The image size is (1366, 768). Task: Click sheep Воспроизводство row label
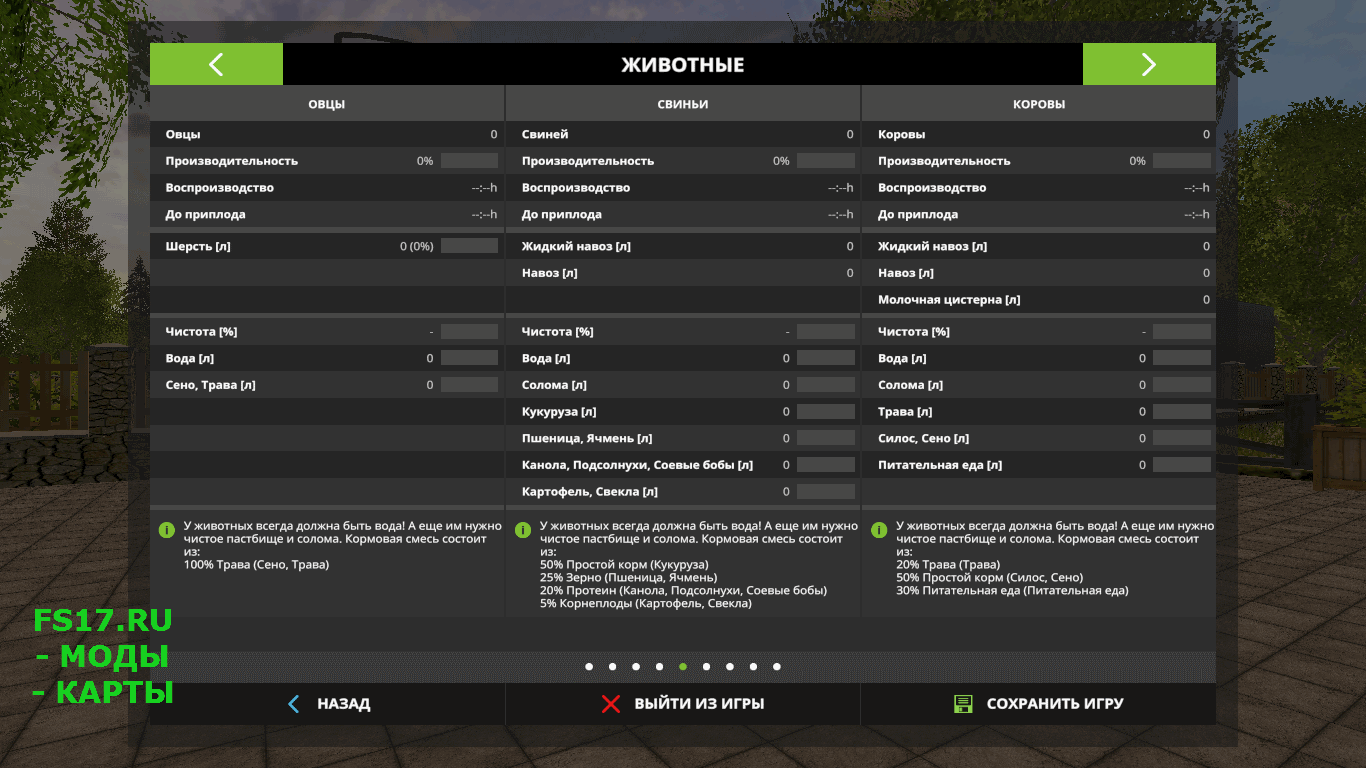coord(219,188)
